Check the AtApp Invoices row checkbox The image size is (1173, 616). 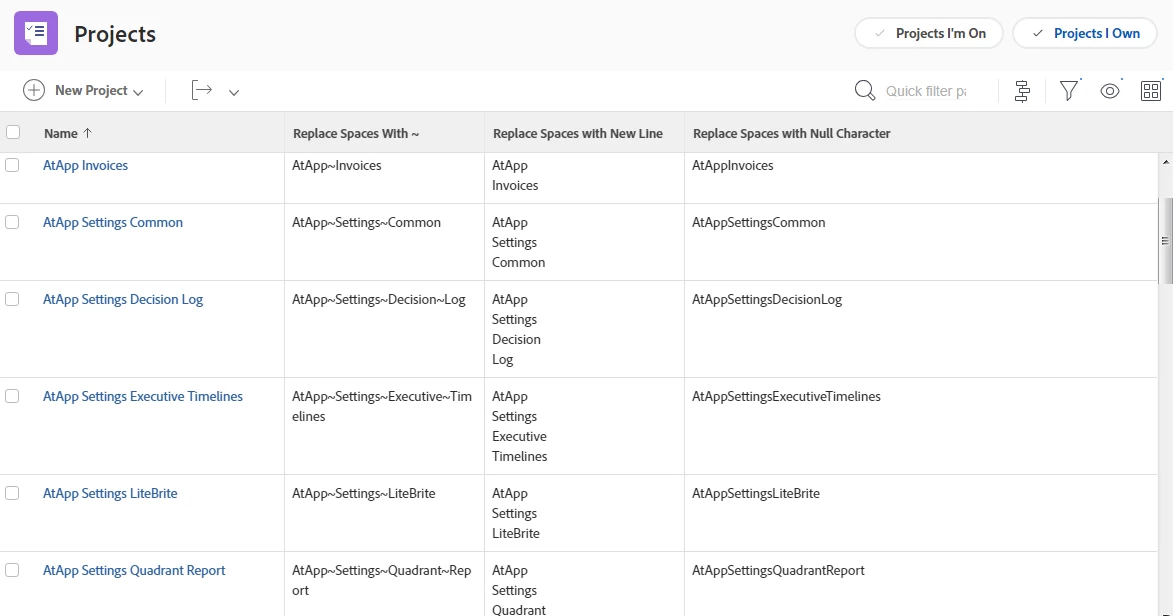coord(12,165)
